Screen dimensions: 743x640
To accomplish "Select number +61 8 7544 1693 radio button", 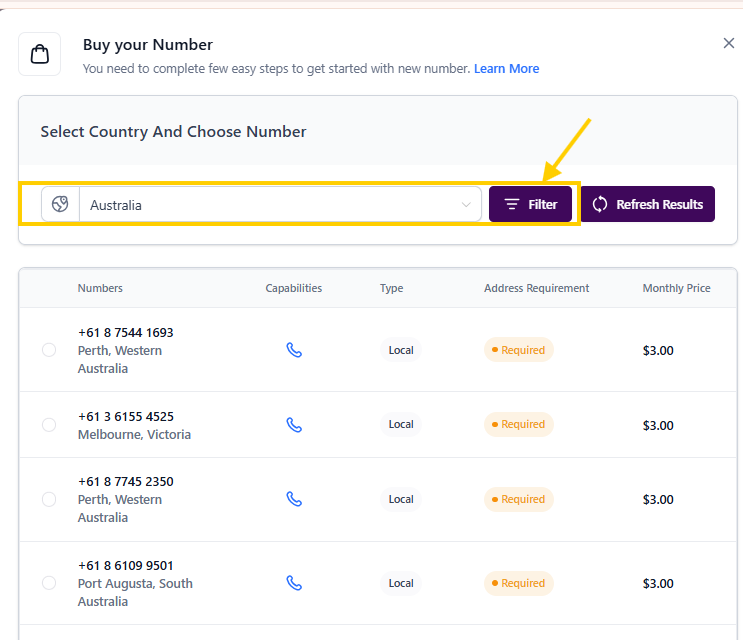I will [49, 350].
